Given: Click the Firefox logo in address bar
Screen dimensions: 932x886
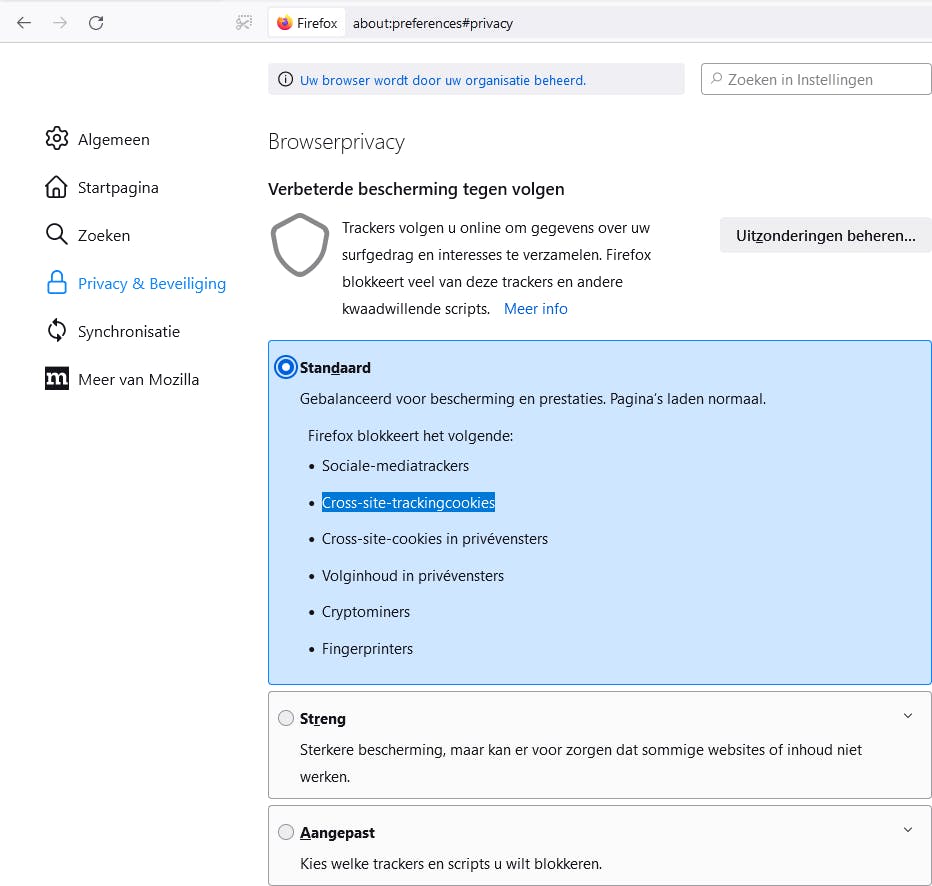Looking at the screenshot, I should click(x=285, y=22).
